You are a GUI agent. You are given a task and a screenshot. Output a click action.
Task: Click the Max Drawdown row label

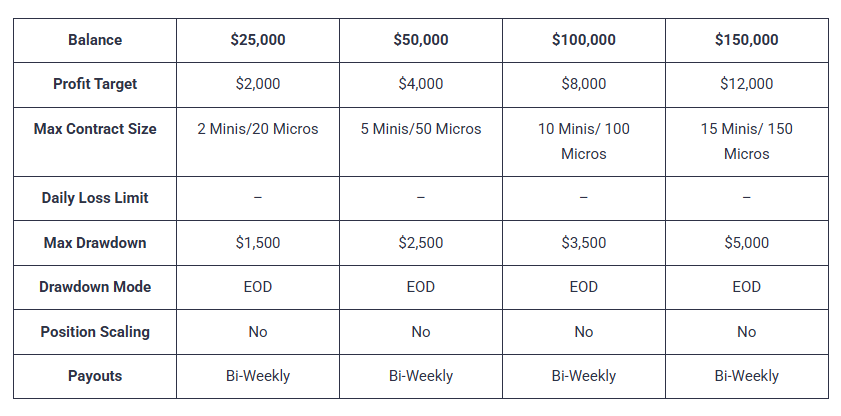pyautogui.click(x=95, y=243)
